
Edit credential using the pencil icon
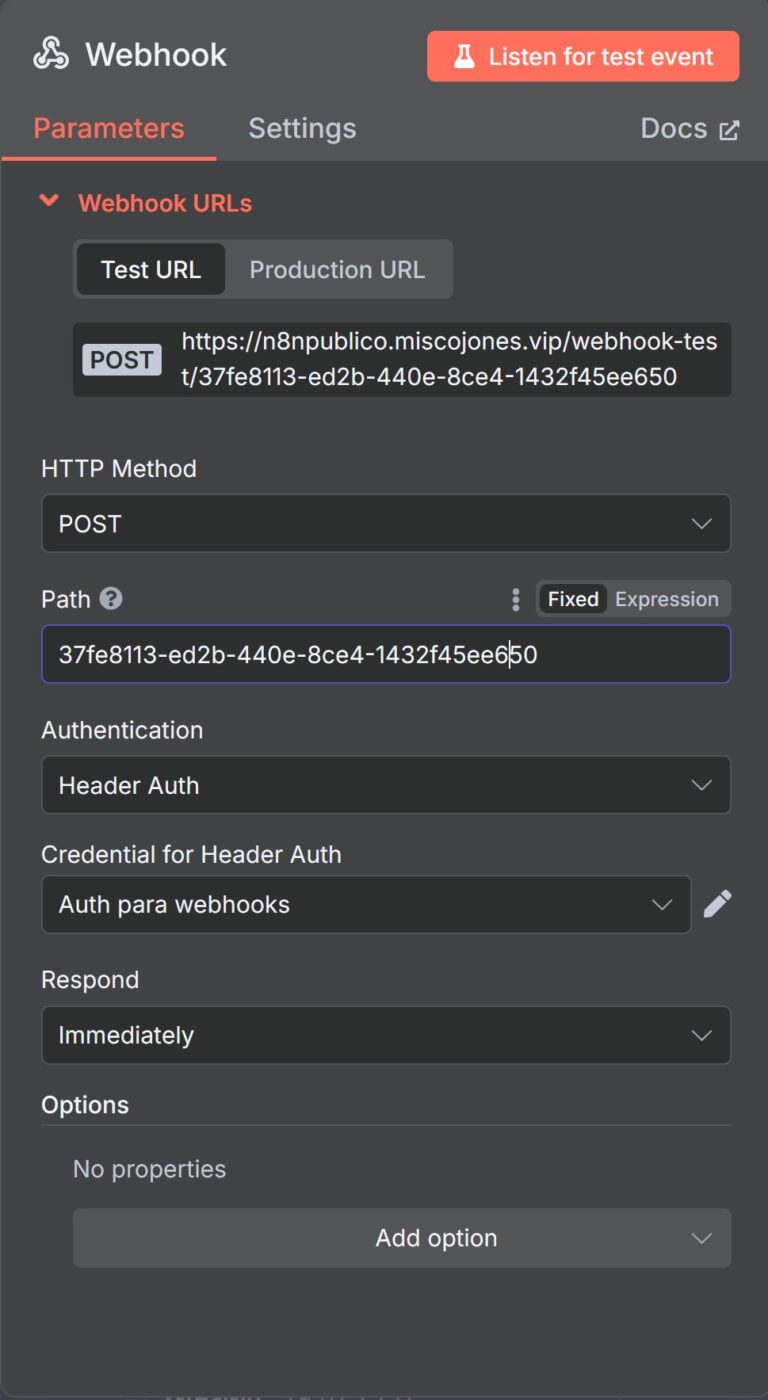tap(717, 903)
